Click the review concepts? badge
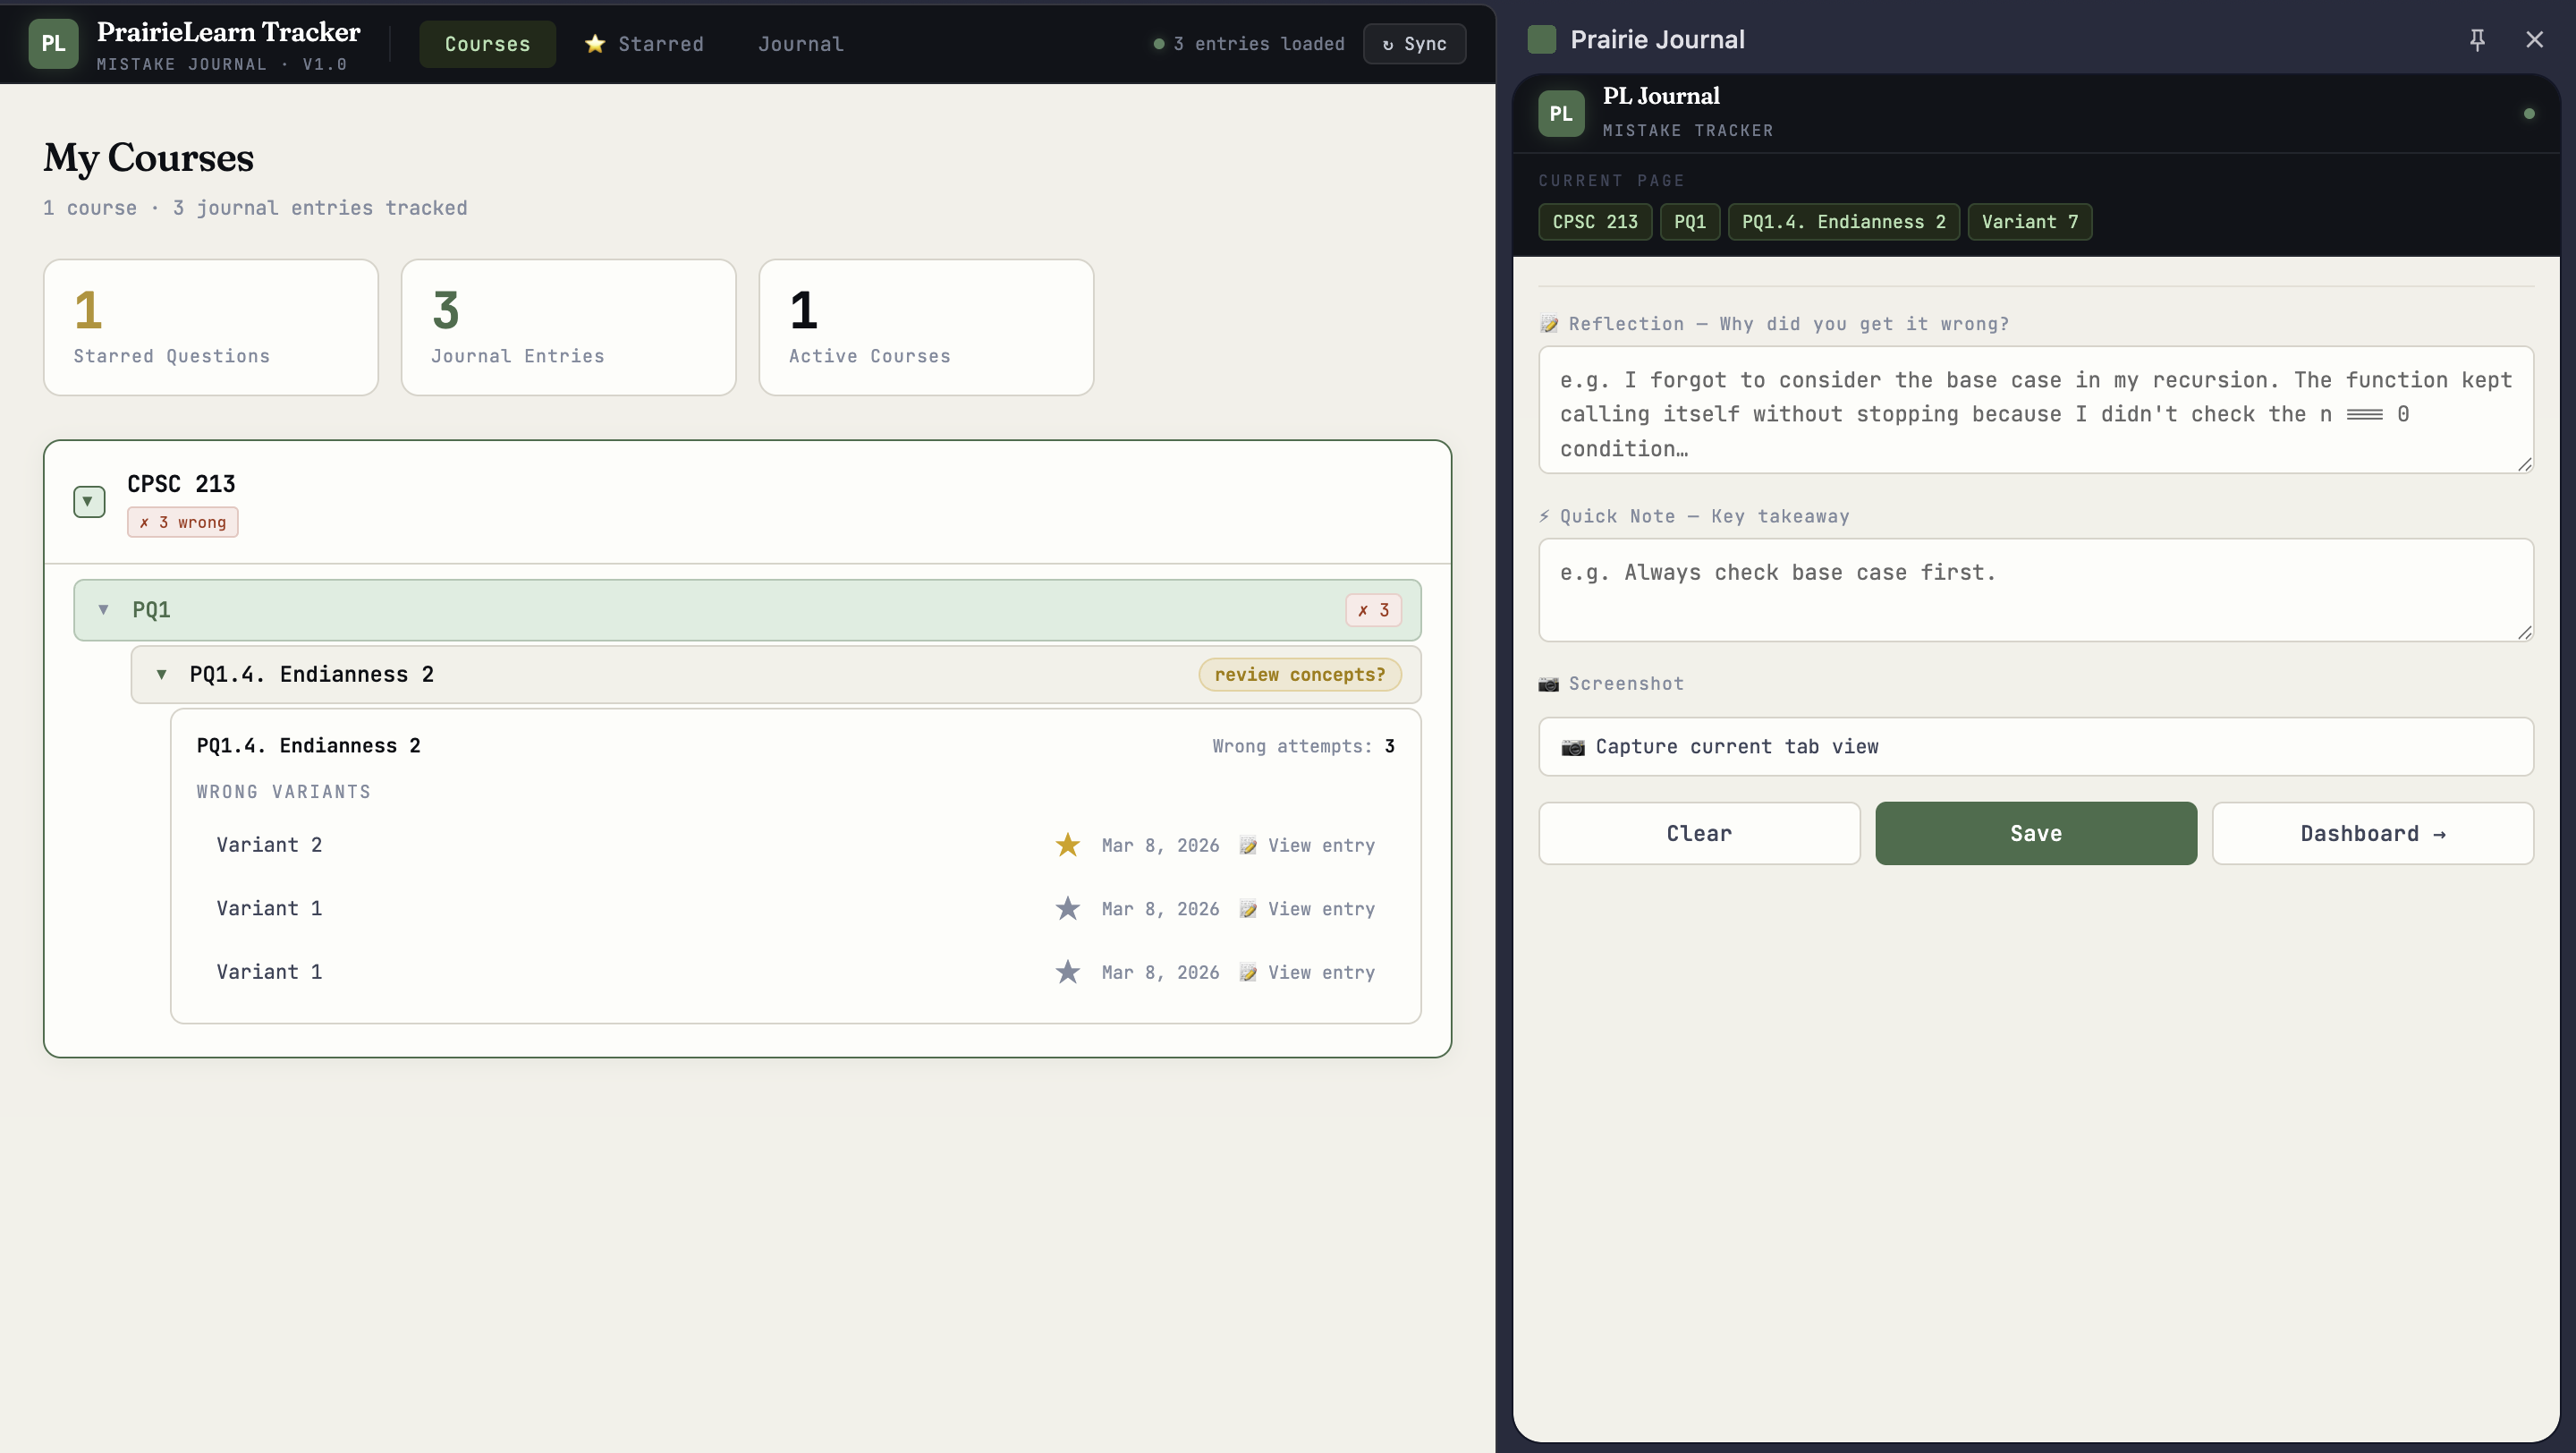 click(1299, 674)
